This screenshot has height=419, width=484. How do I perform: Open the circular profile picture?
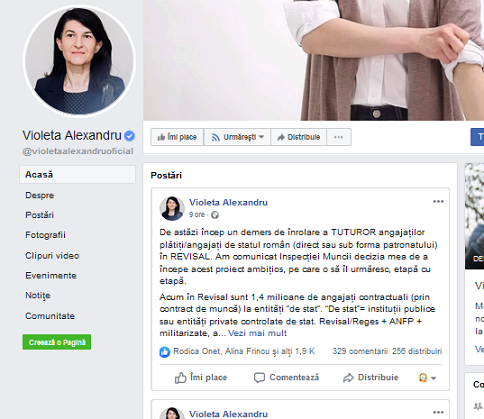79,61
